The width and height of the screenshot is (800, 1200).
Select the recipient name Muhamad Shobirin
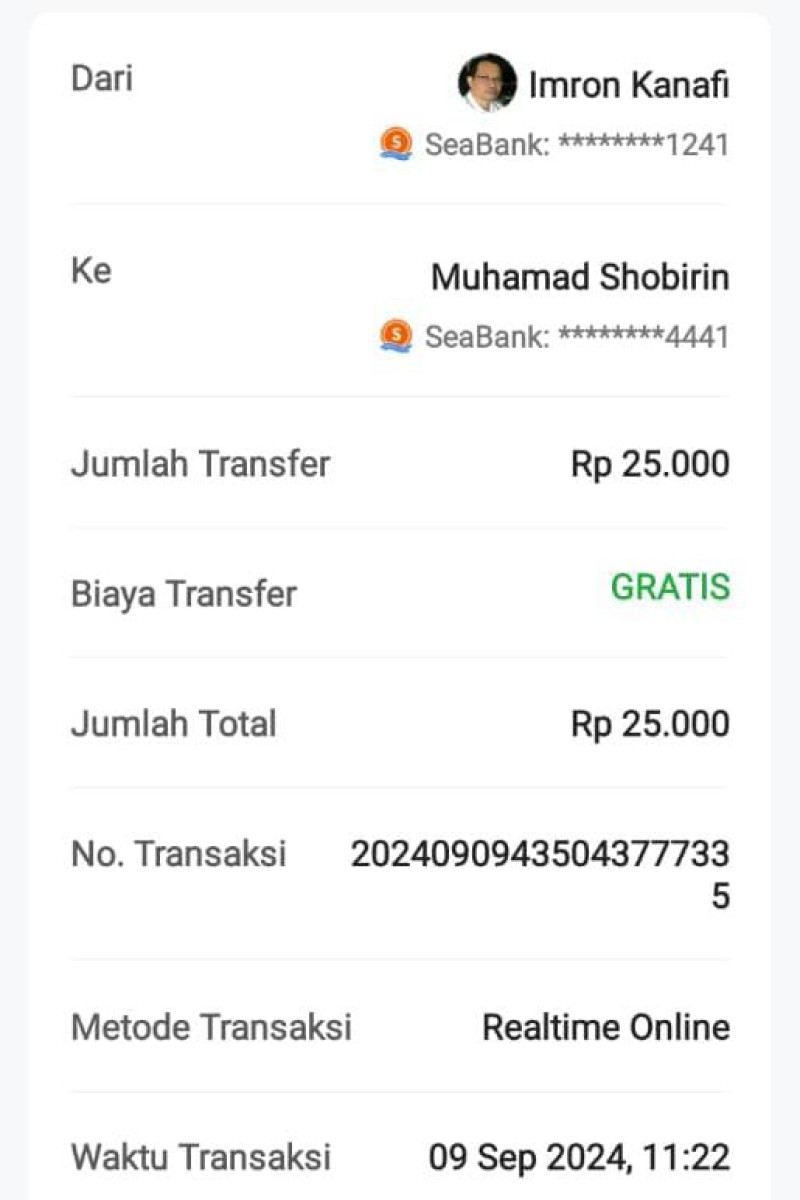[x=579, y=277]
